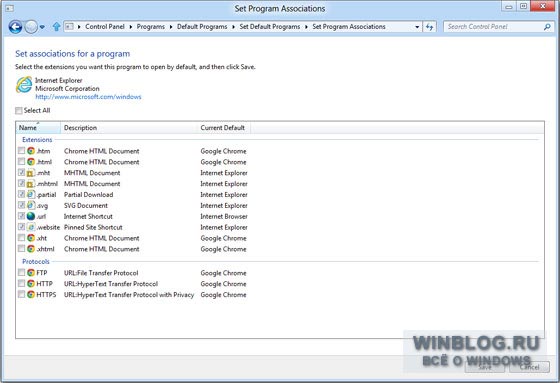Collapse the Protocols group header
Viewport: 560px width, 383px height.
click(x=36, y=262)
